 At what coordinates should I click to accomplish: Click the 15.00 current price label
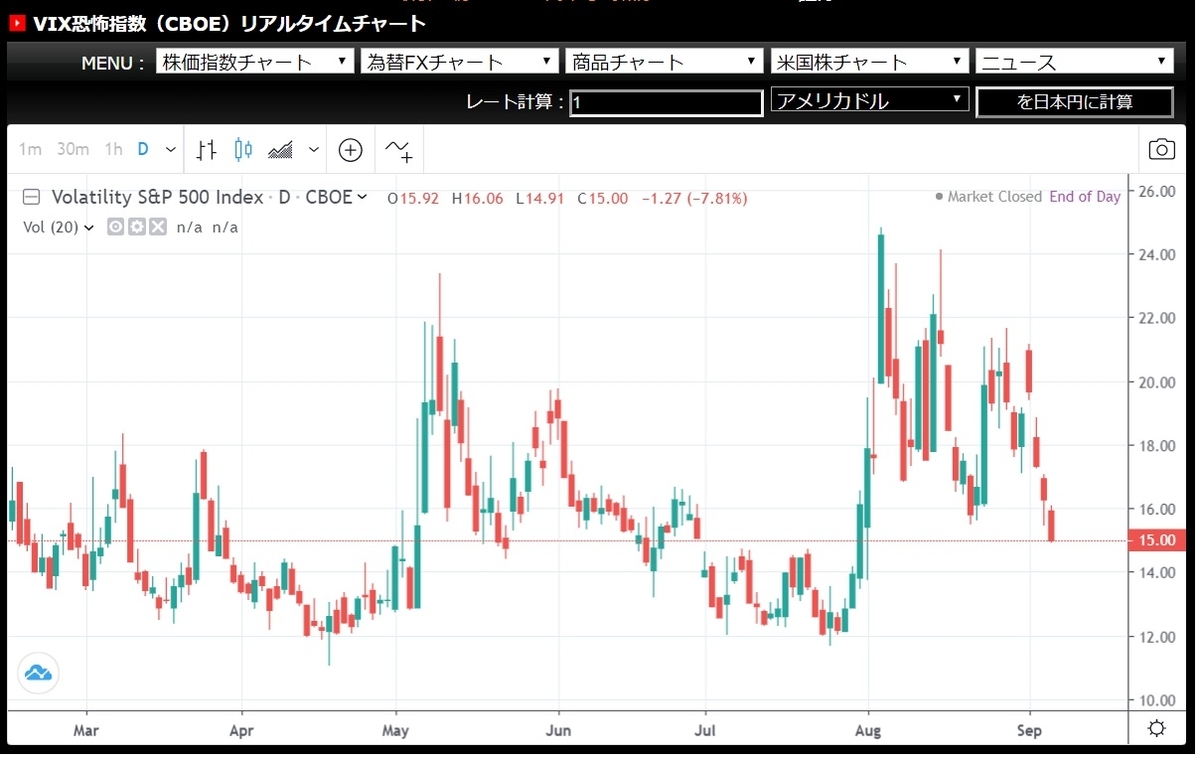1156,541
